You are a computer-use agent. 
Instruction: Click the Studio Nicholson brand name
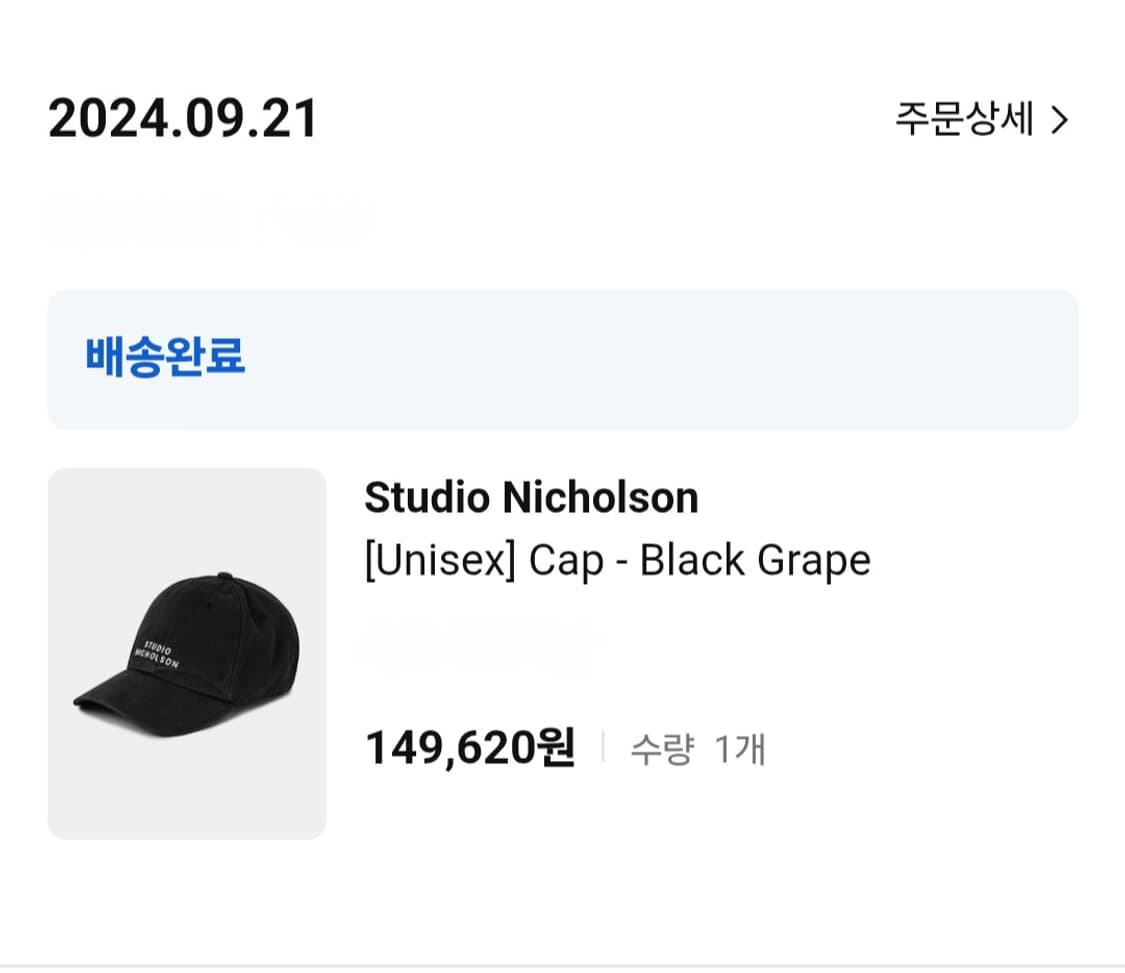pyautogui.click(x=531, y=498)
